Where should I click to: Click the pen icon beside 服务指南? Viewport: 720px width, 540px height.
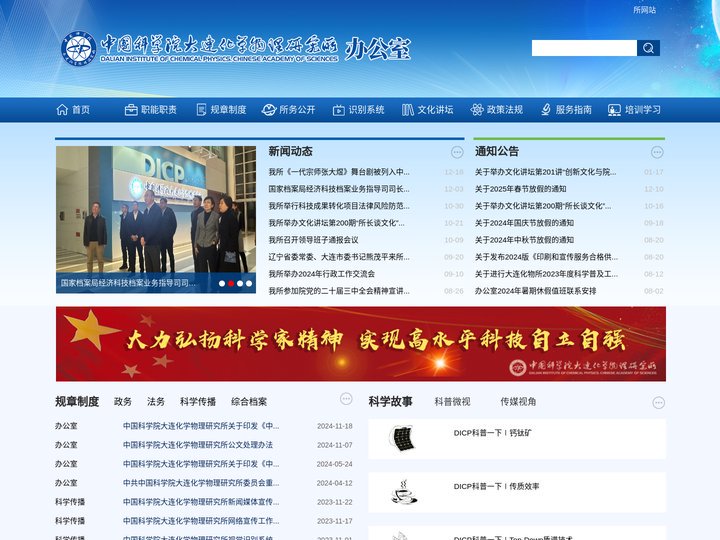[x=546, y=110]
